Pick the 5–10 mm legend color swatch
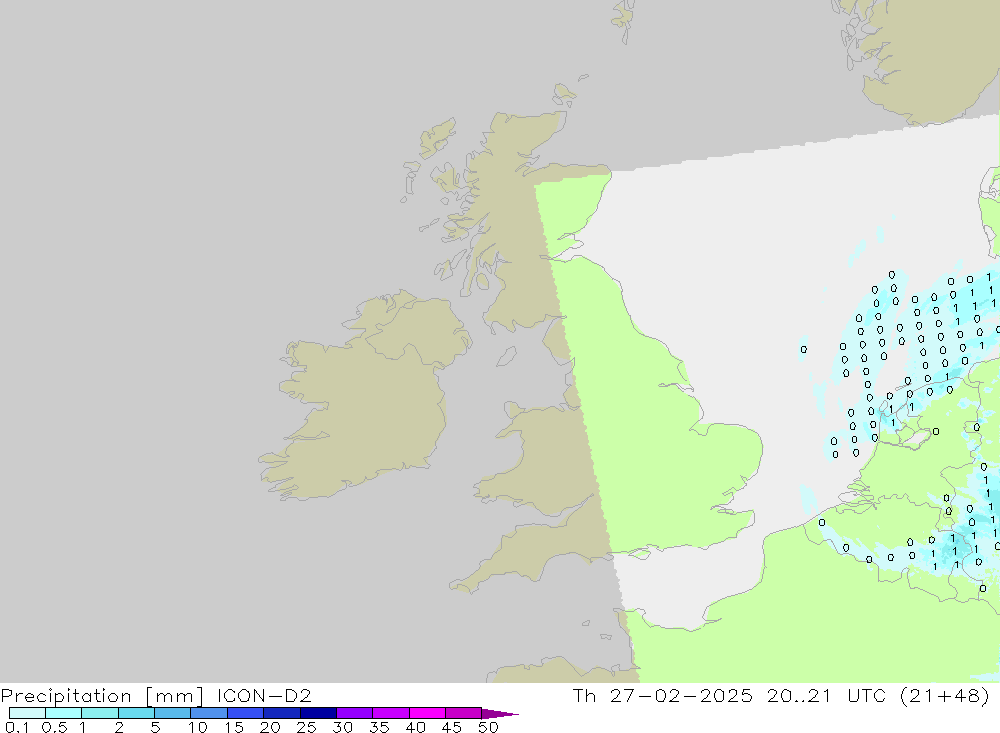 pos(172,713)
